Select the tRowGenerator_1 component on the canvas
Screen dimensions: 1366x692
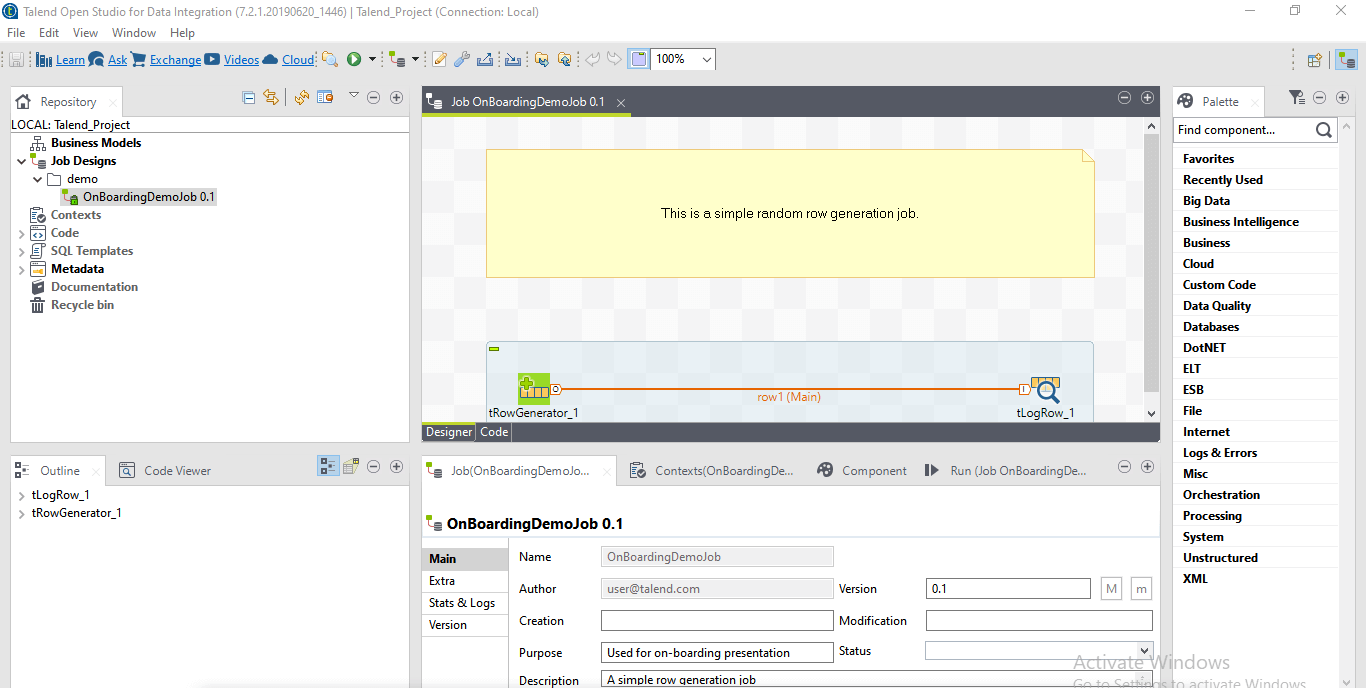click(x=533, y=388)
